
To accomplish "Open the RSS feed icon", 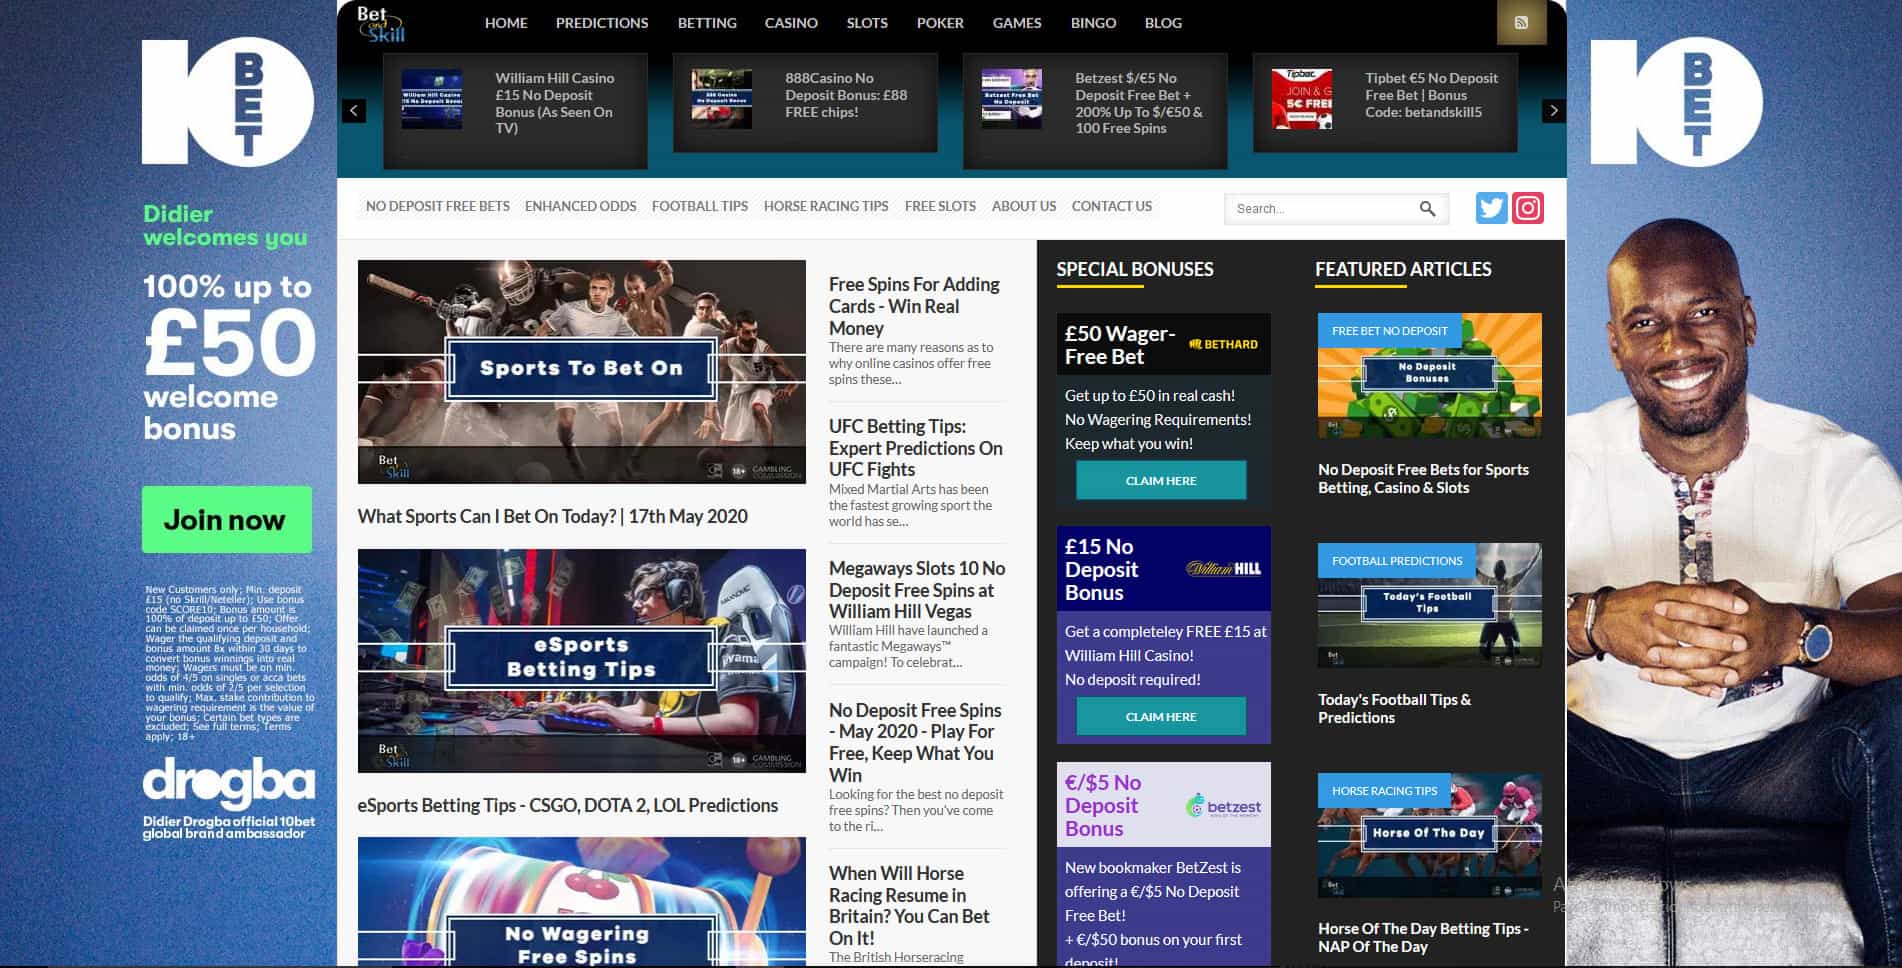I will point(1521,23).
